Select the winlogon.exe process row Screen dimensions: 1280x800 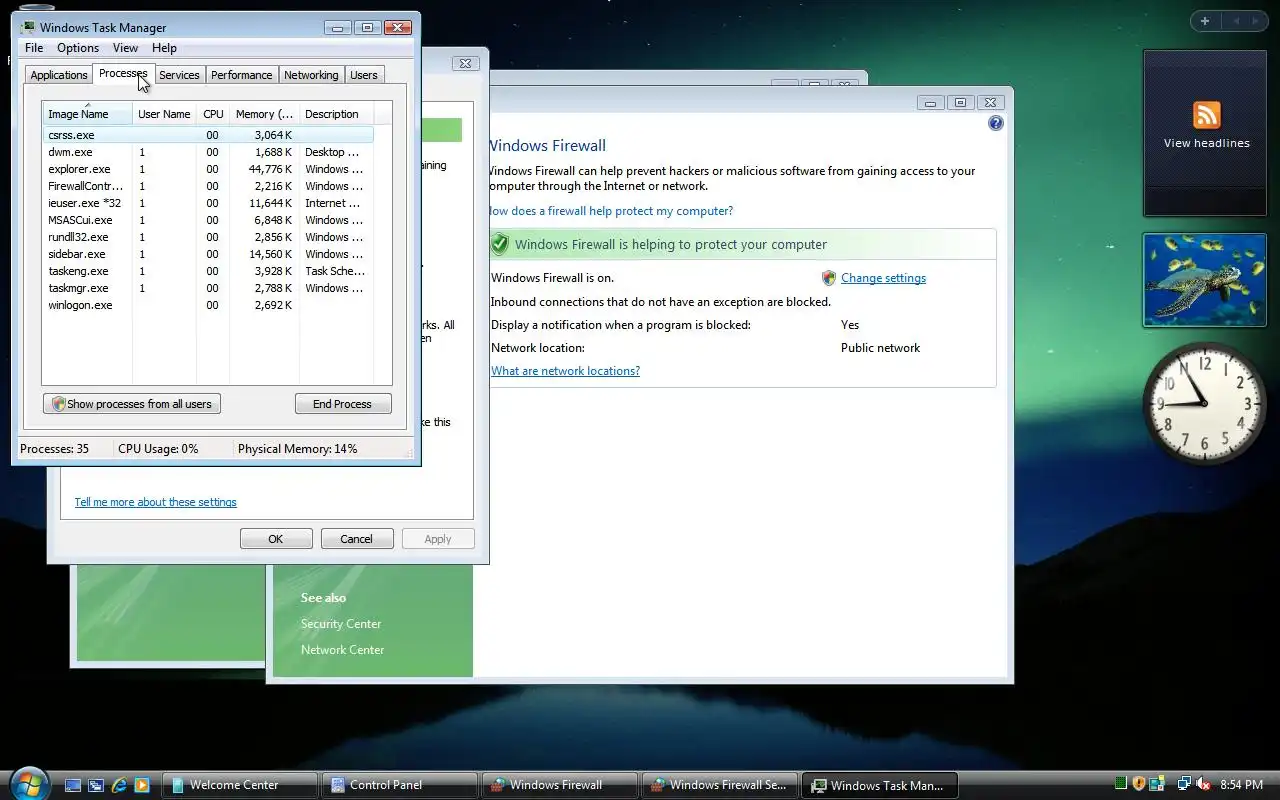[x=208, y=305]
